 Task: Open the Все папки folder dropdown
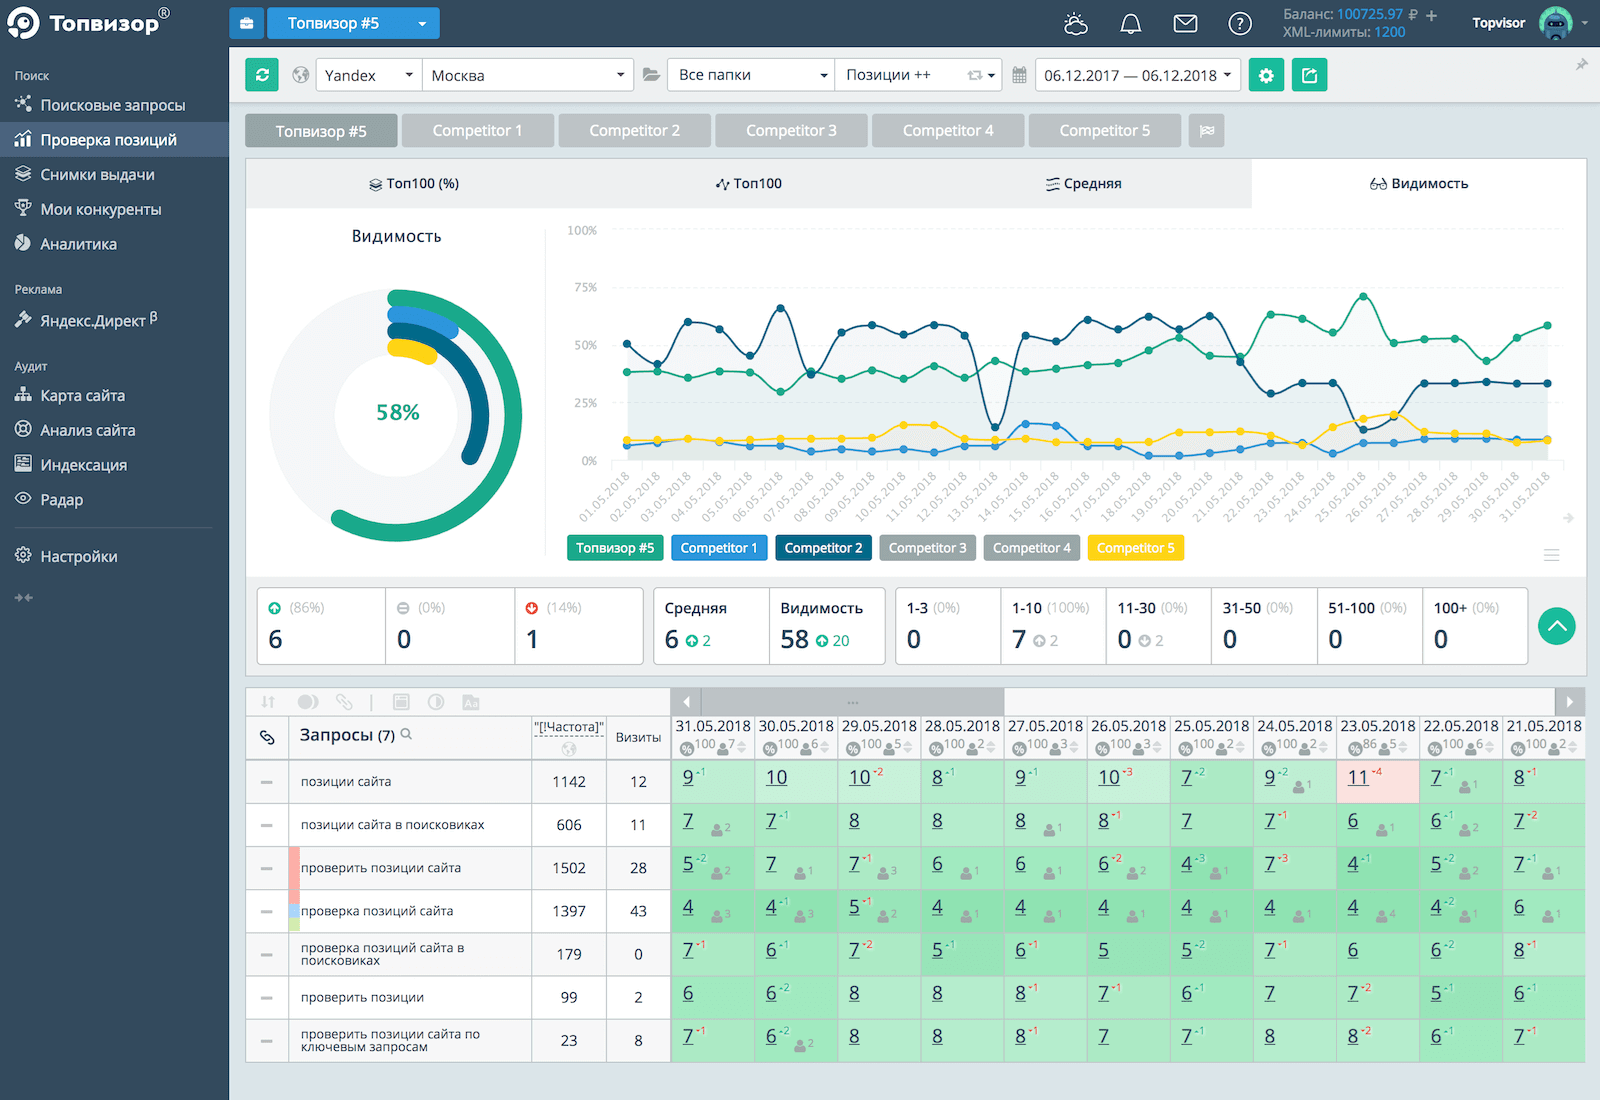point(751,75)
